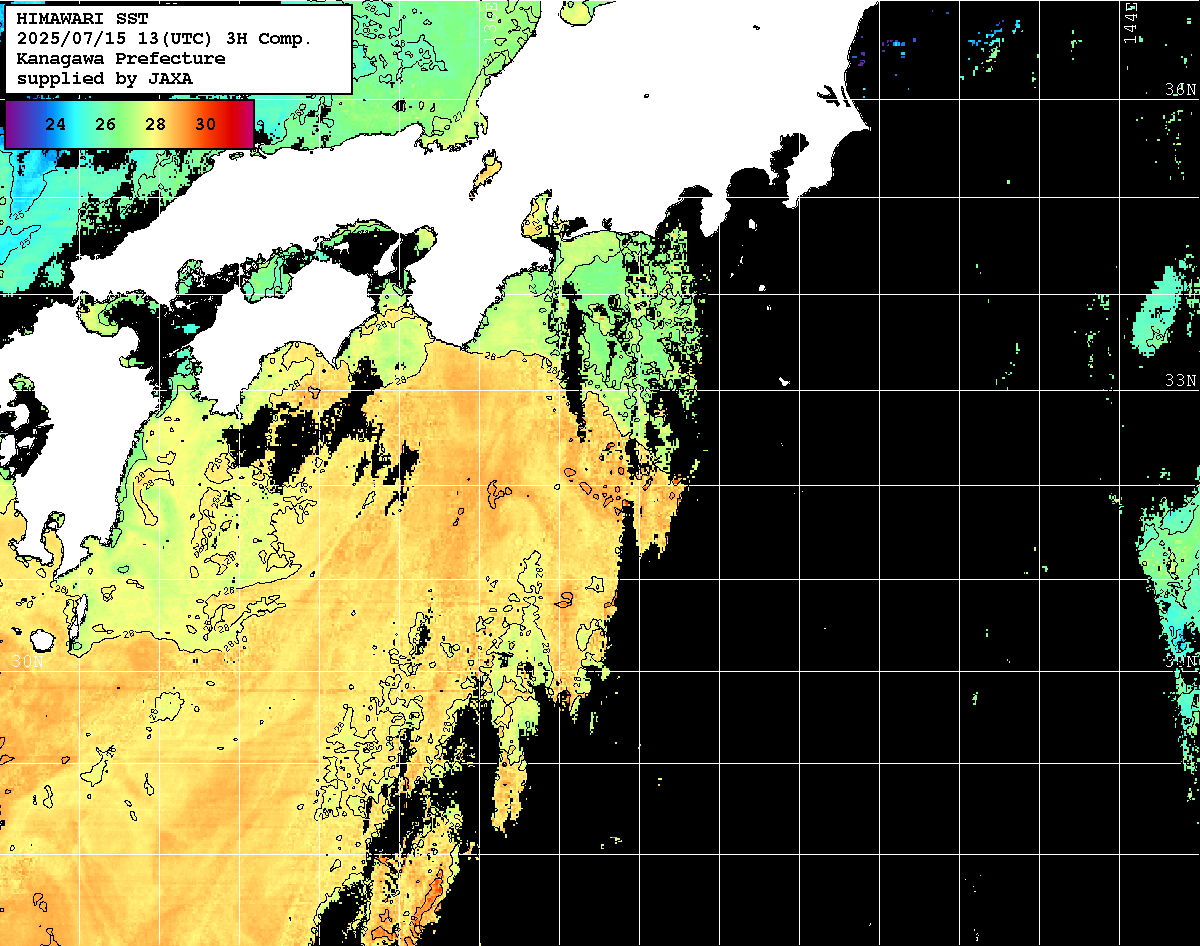1200x946 pixels.
Task: Click the '28' value on the legend
Action: coord(156,125)
